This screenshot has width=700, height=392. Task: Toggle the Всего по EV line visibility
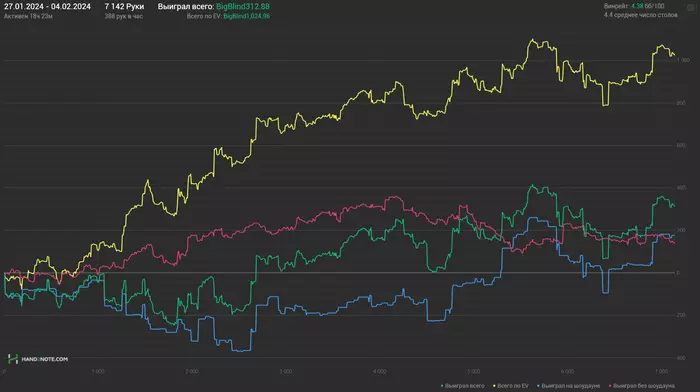click(512, 386)
